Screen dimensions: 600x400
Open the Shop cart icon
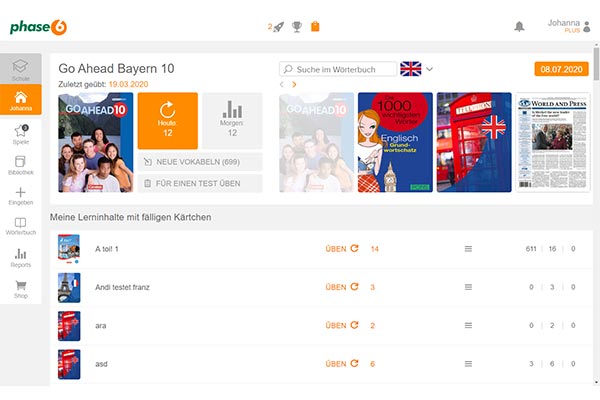coord(21,288)
